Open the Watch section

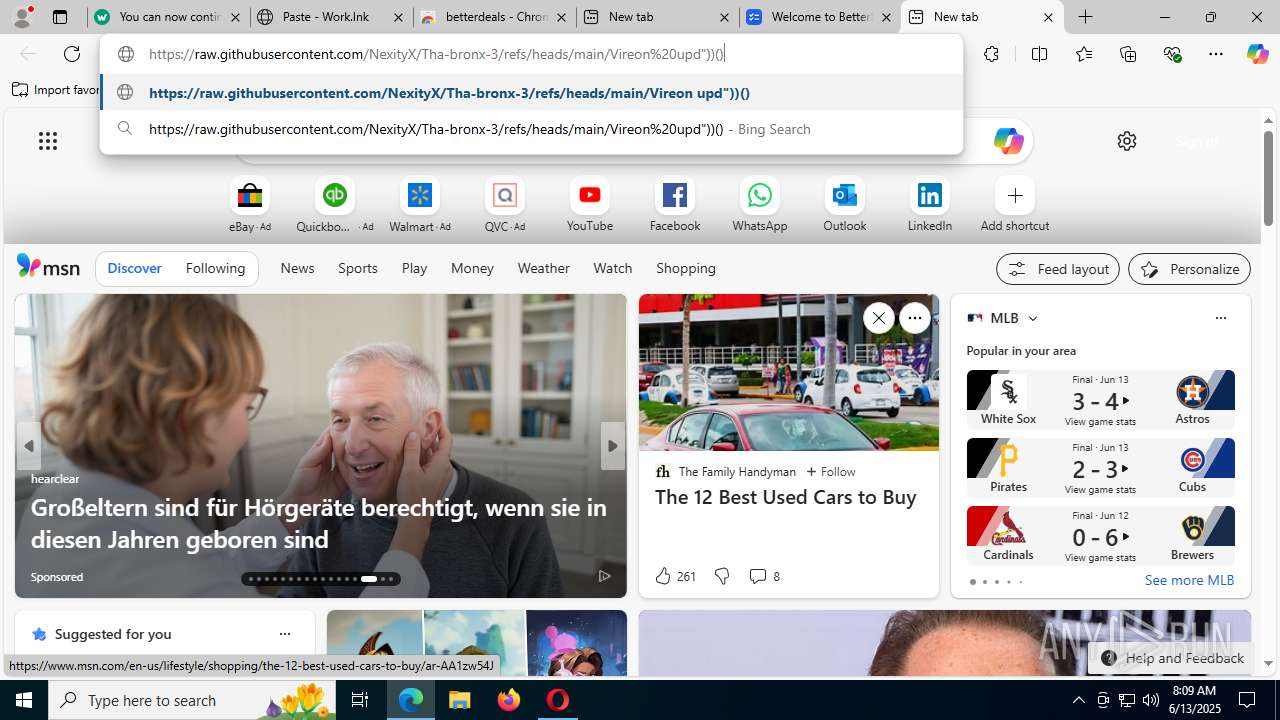click(x=612, y=268)
